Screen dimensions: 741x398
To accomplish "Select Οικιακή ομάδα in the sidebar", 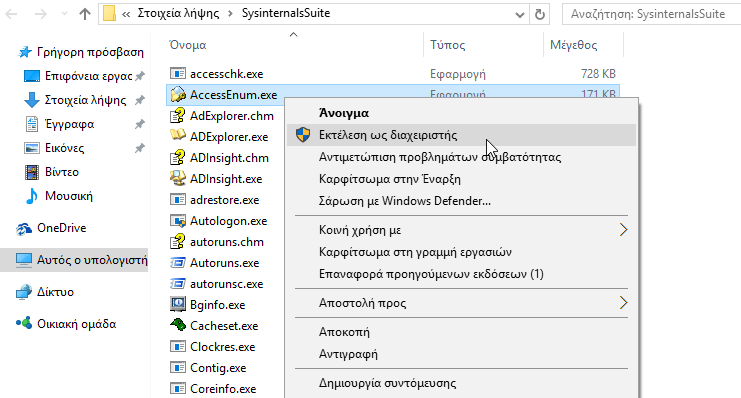I will tap(66, 324).
